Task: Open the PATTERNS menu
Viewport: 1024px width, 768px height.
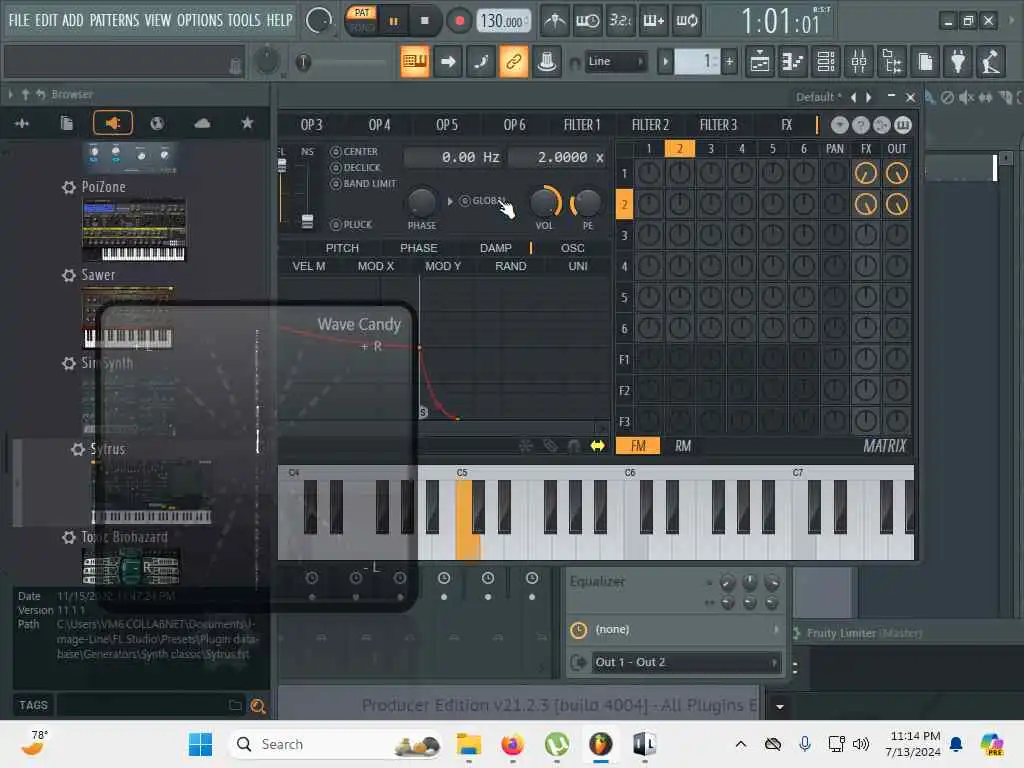Action: point(114,20)
